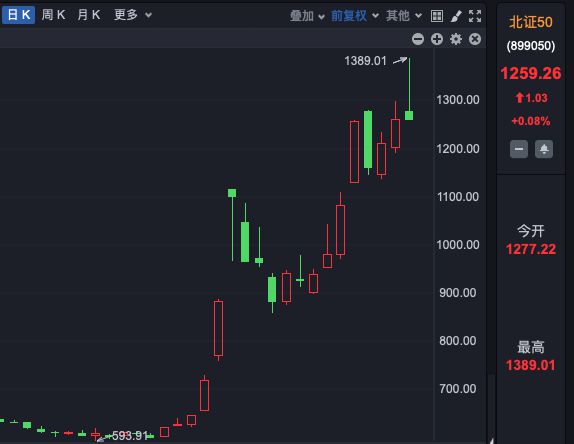This screenshot has height=444, width=574.
Task: Click the 北证50 index name
Action: 530,22
